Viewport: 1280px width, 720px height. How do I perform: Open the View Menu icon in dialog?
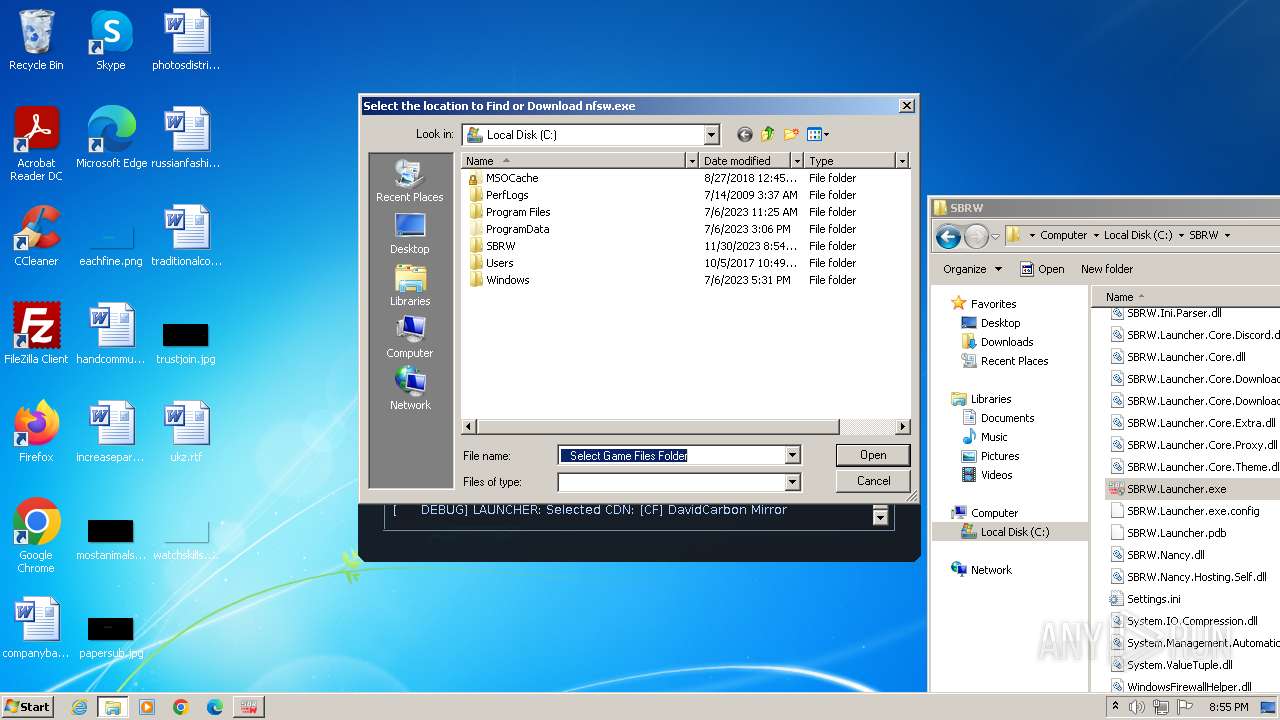pos(818,134)
